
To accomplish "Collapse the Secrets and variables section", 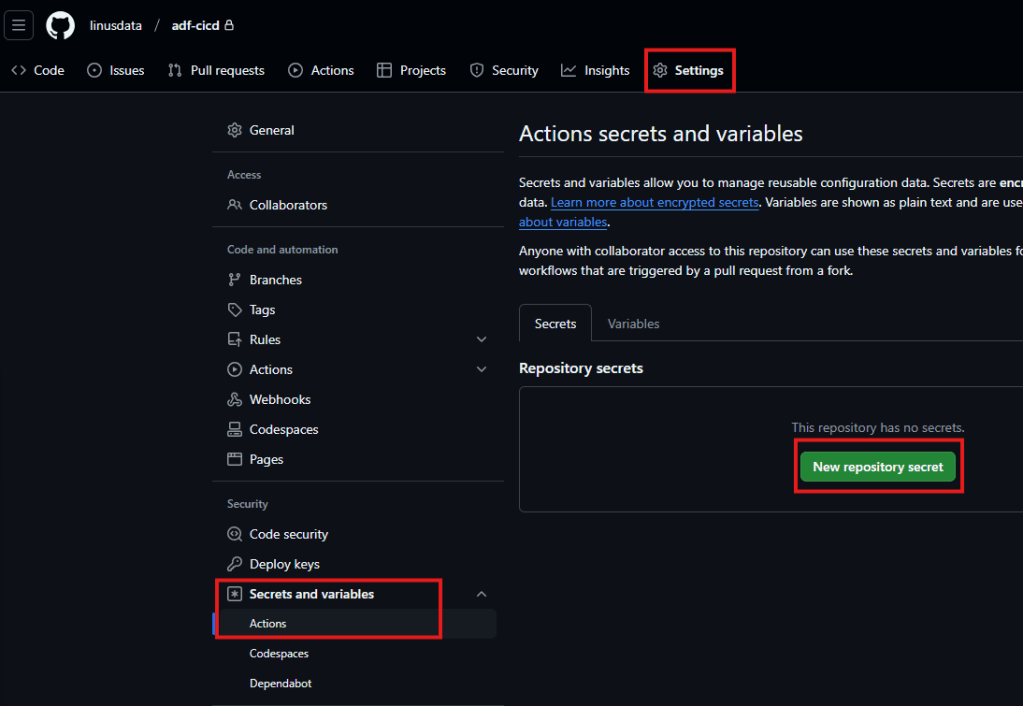I will coord(481,594).
